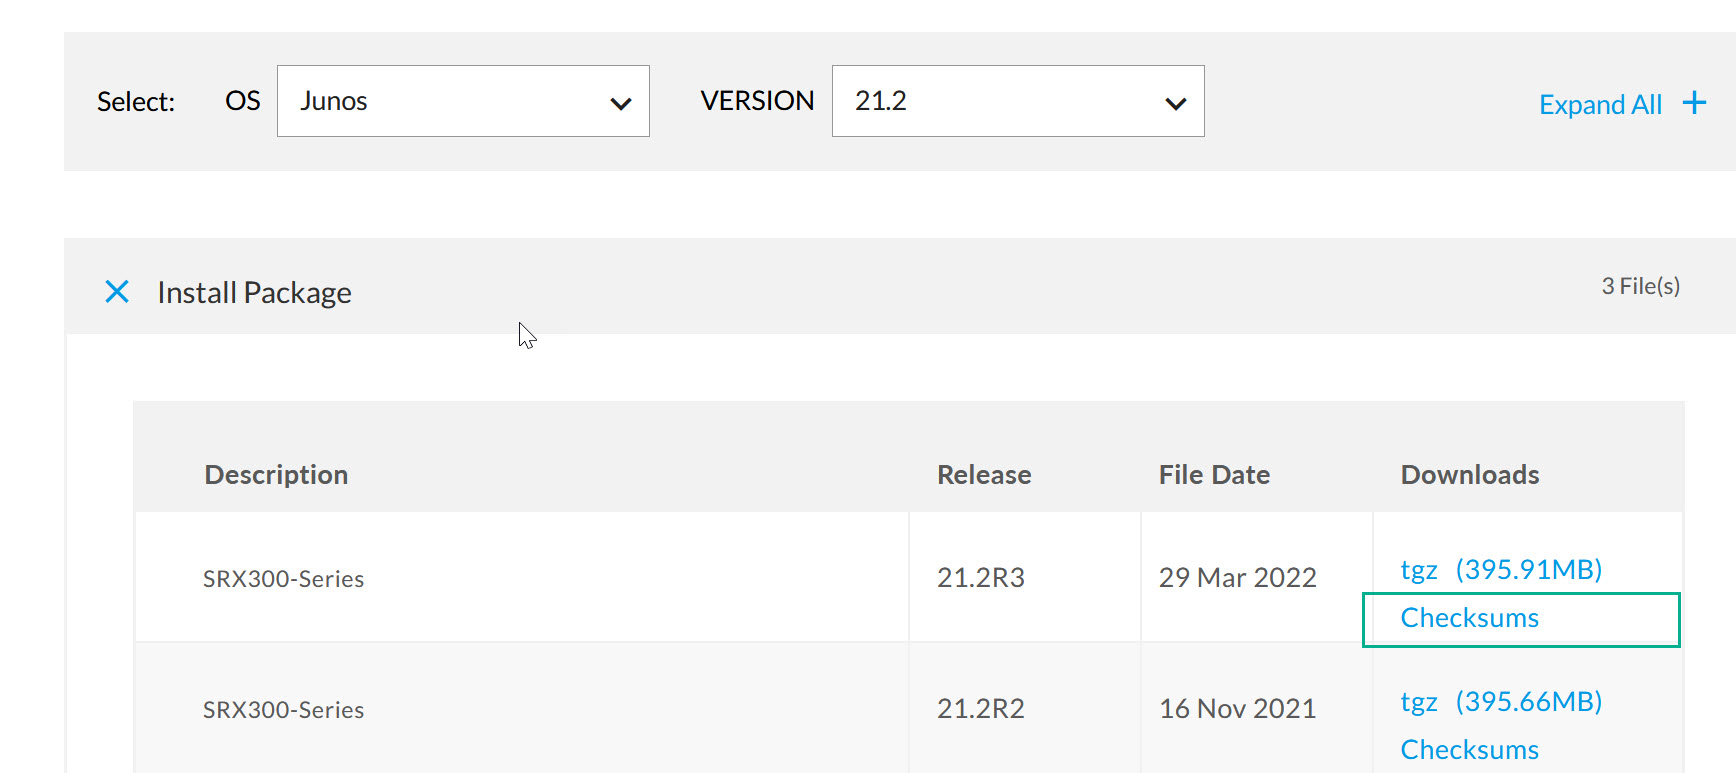Click the plus icon beside Expand All
The width and height of the screenshot is (1736, 773).
[1694, 103]
